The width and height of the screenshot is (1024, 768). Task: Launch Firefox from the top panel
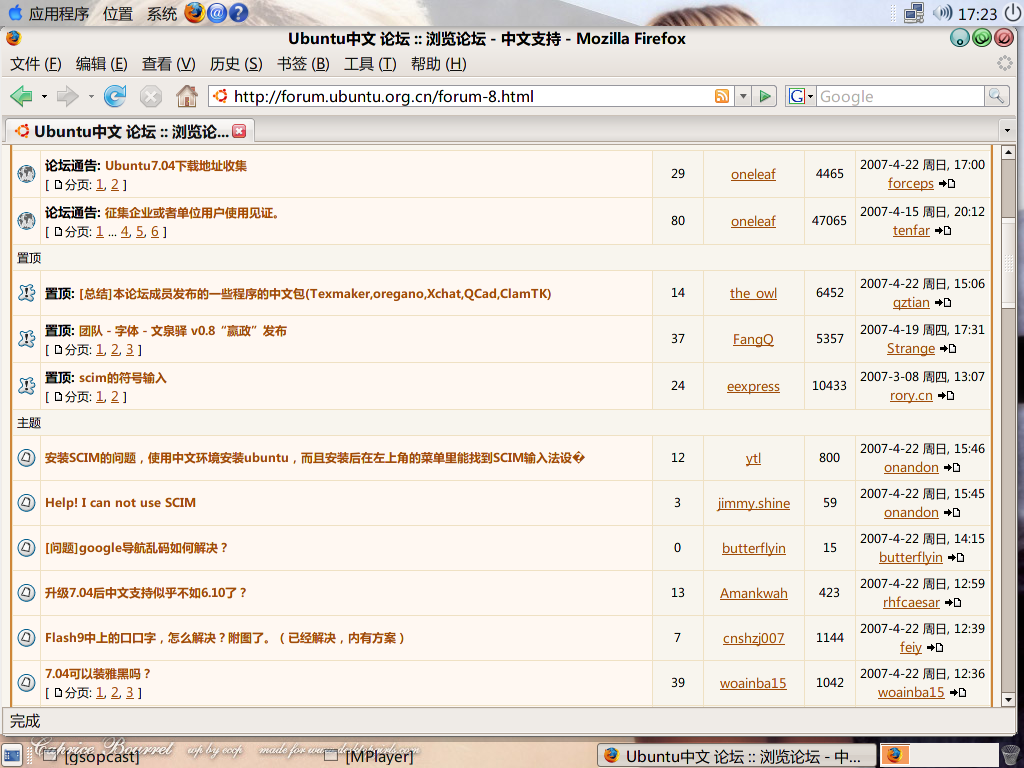[x=195, y=12]
